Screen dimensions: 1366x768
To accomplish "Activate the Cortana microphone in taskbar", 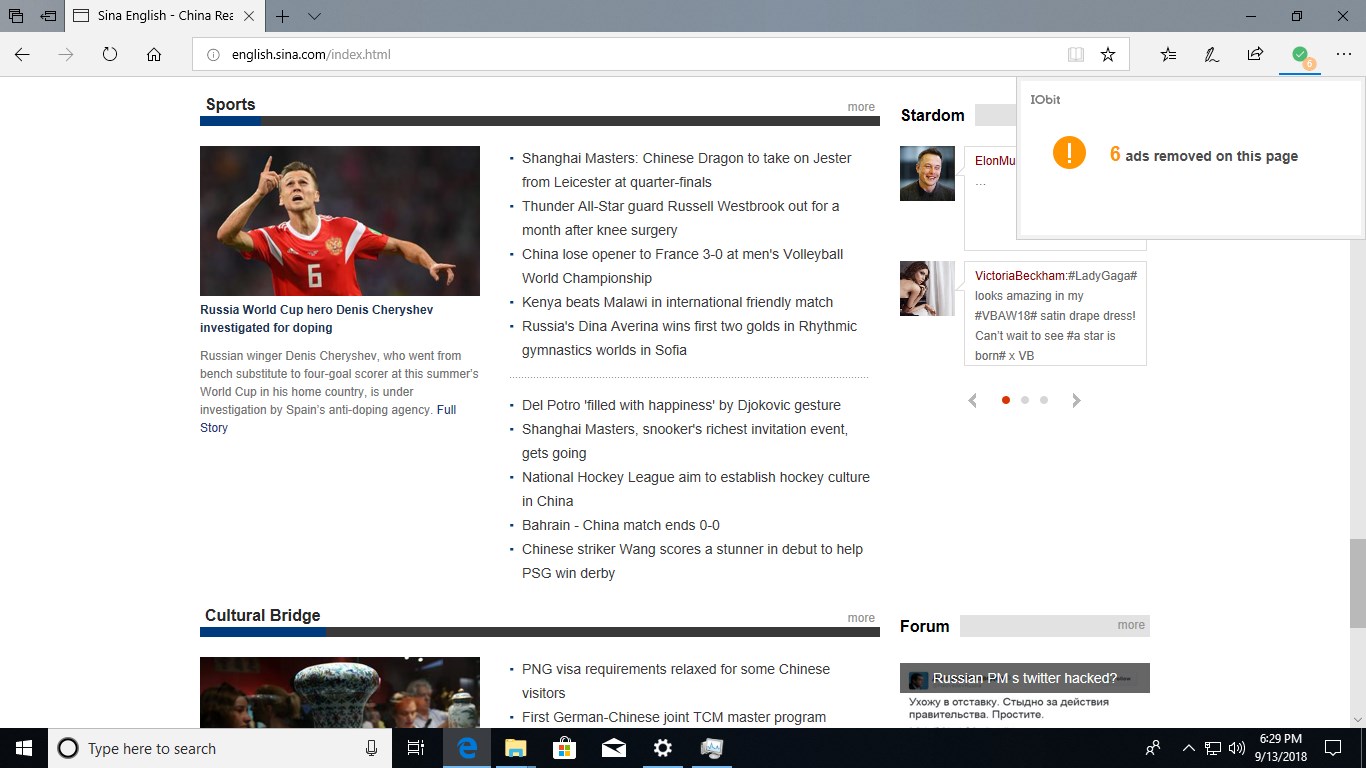I will (x=371, y=748).
